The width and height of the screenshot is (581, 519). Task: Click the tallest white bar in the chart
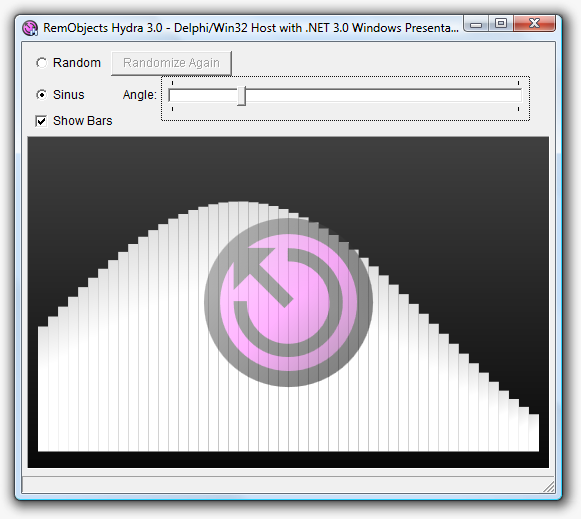[243, 326]
